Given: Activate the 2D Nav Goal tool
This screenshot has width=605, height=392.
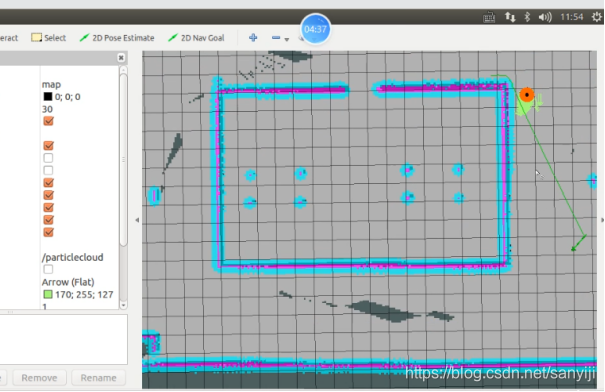Looking at the screenshot, I should coord(196,38).
